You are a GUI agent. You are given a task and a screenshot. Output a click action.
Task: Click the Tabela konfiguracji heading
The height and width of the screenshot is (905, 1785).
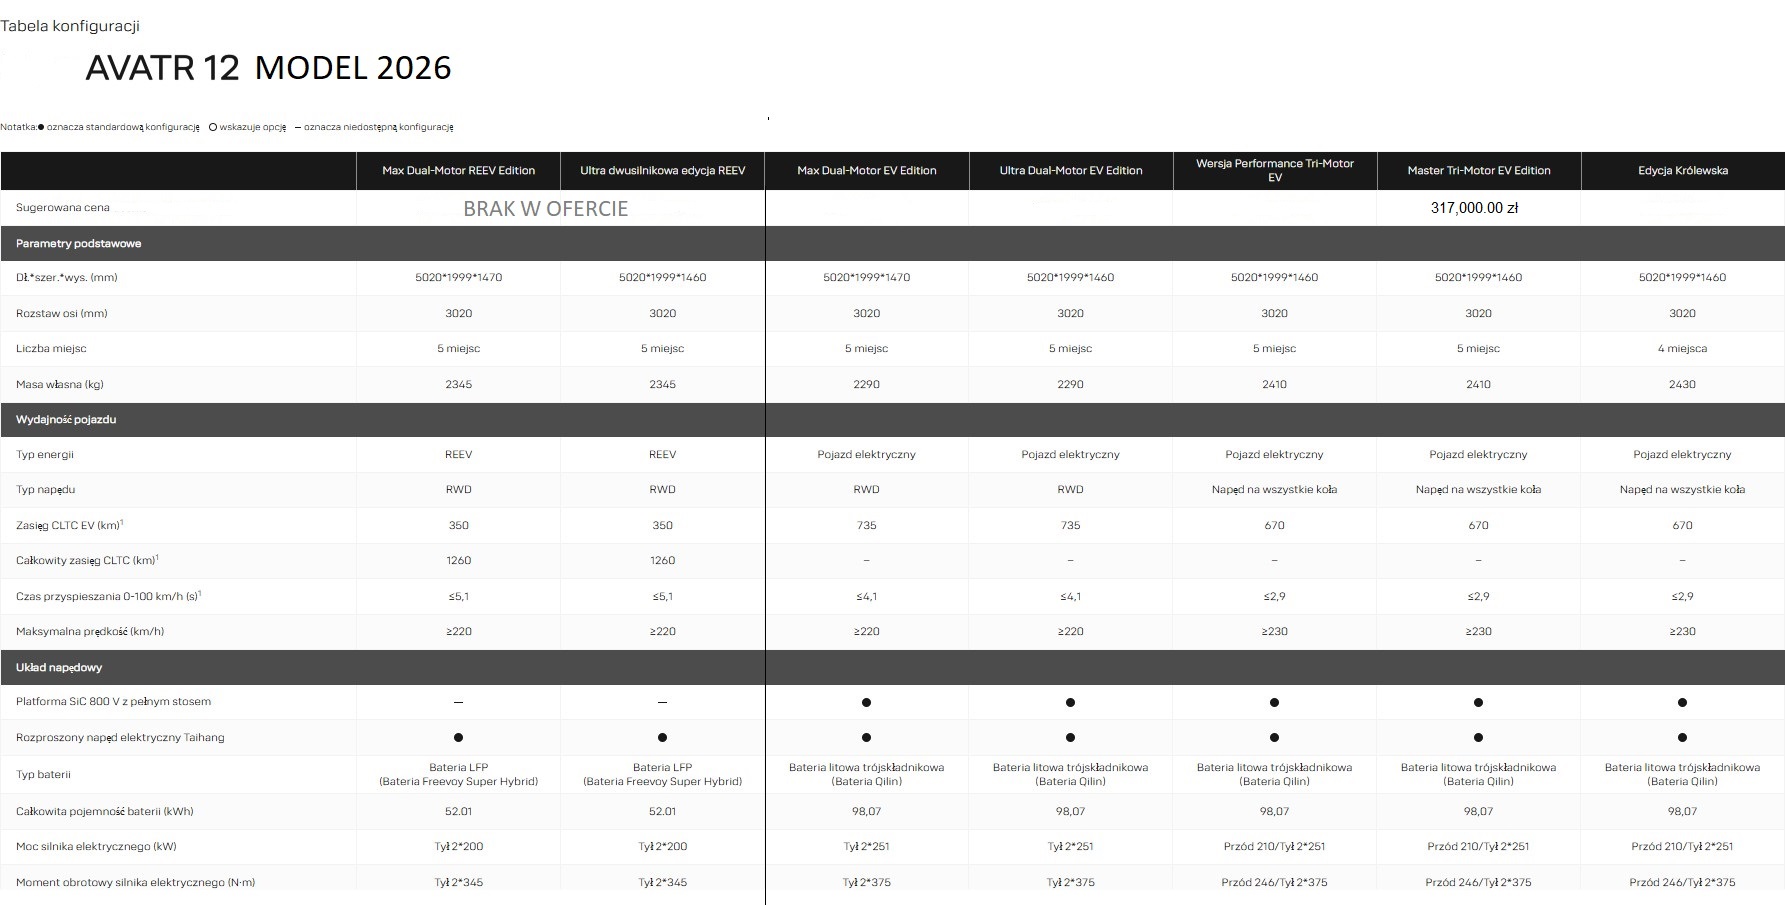coord(70,26)
